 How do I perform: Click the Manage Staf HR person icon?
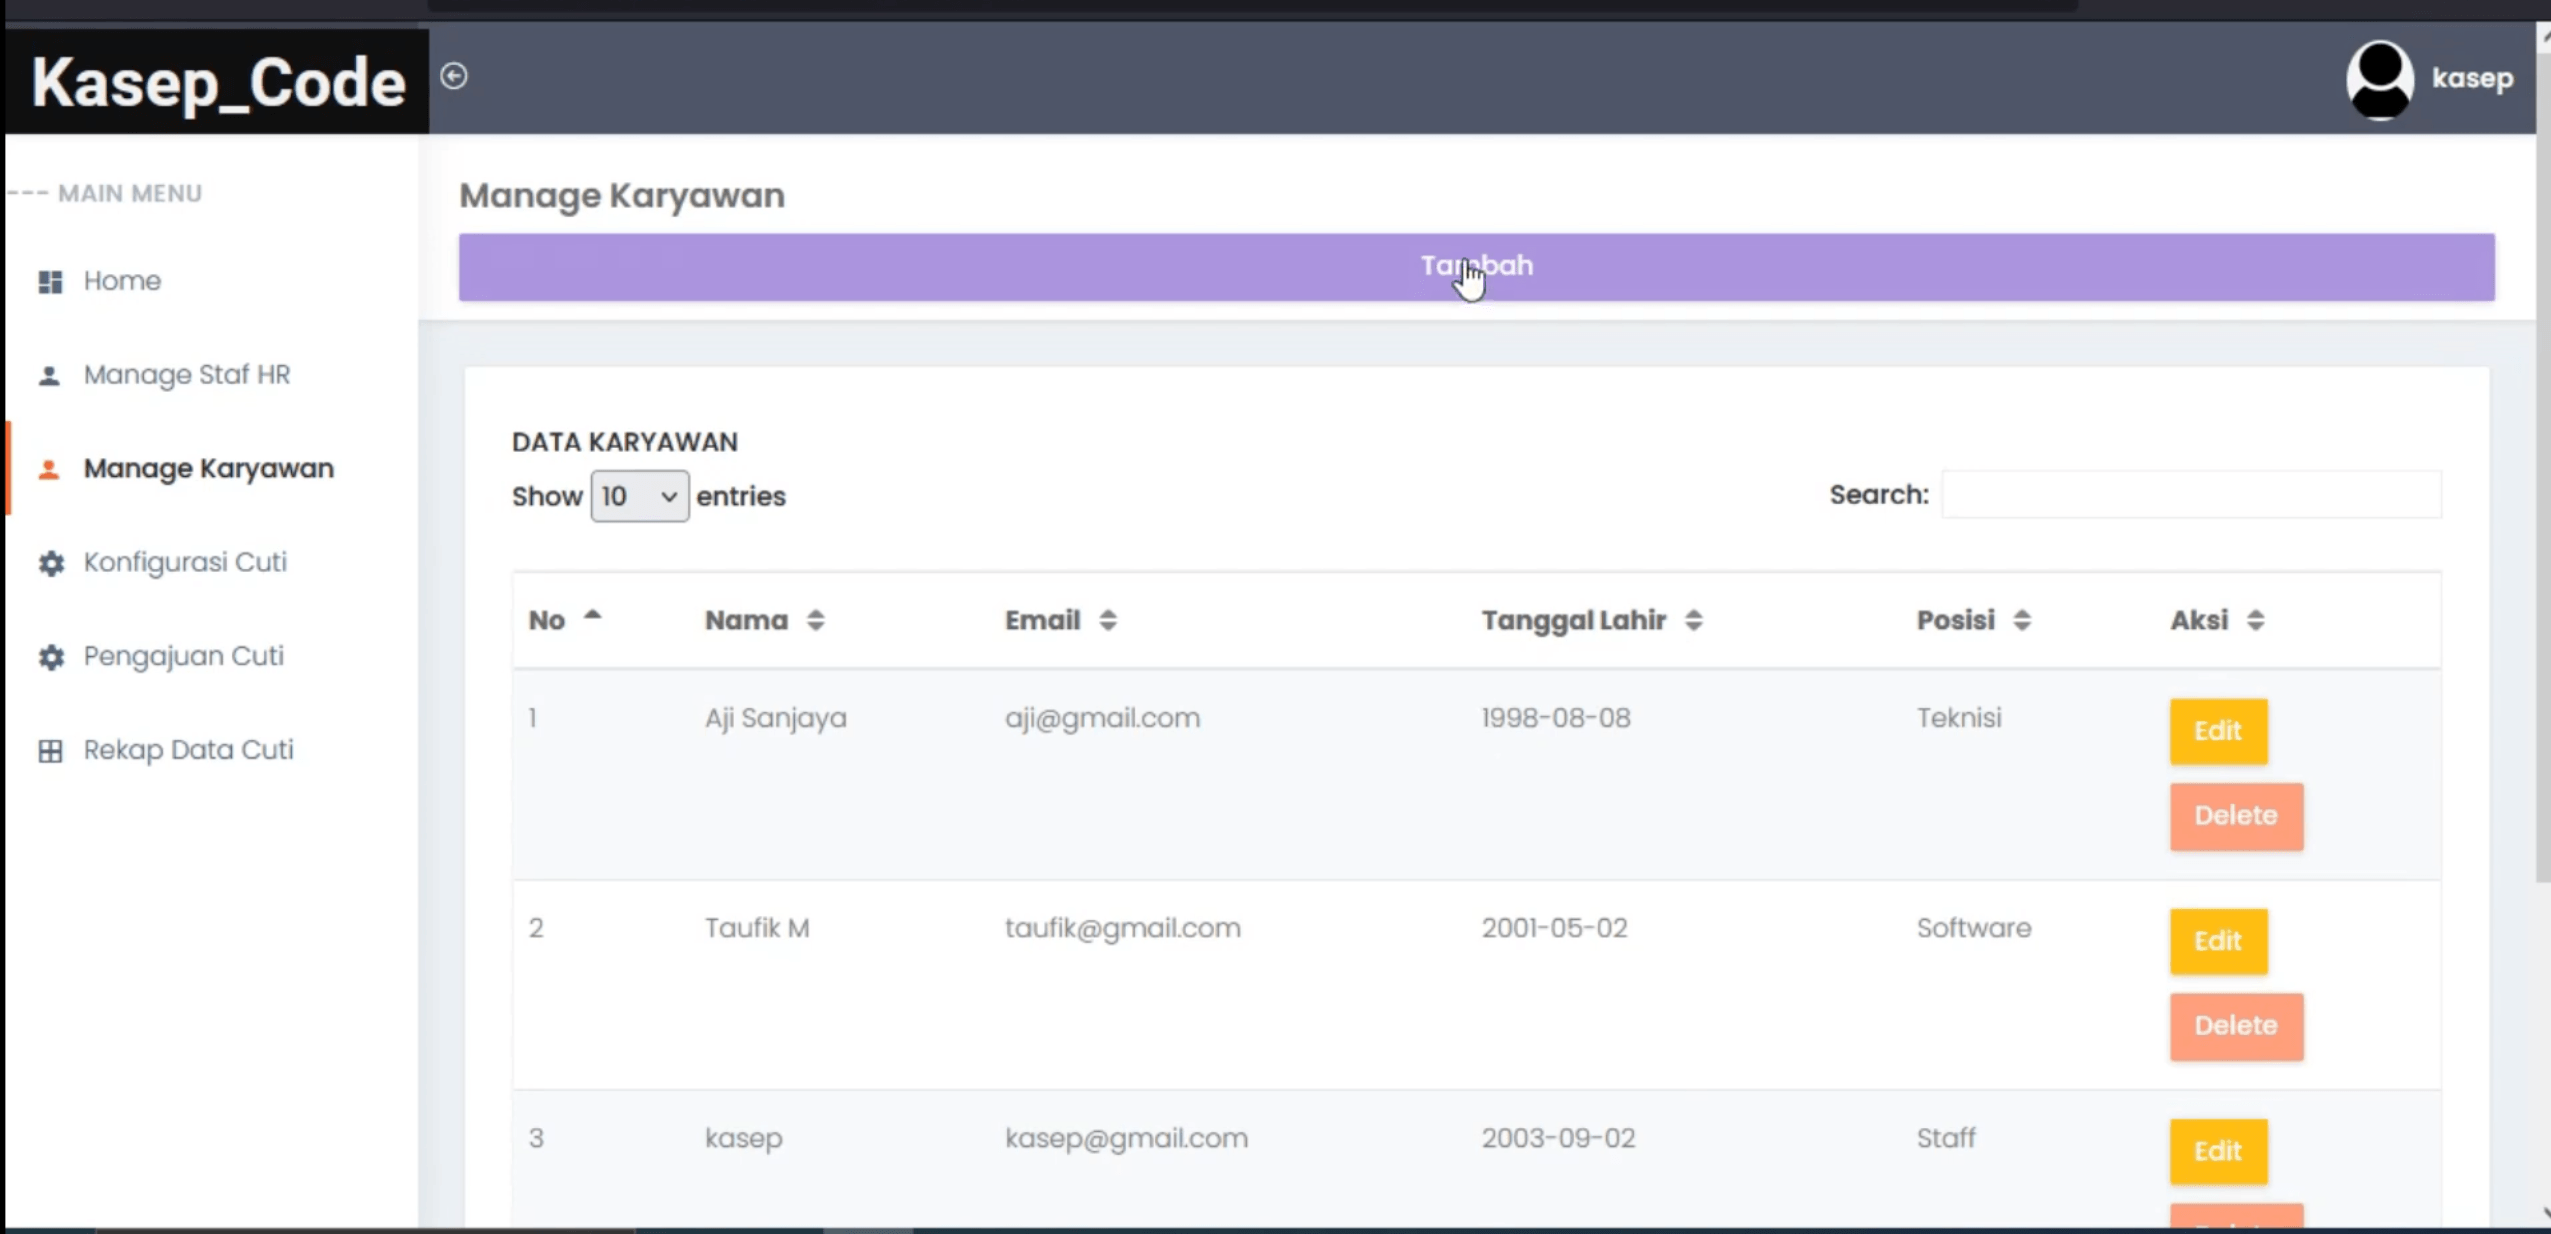tap(49, 376)
